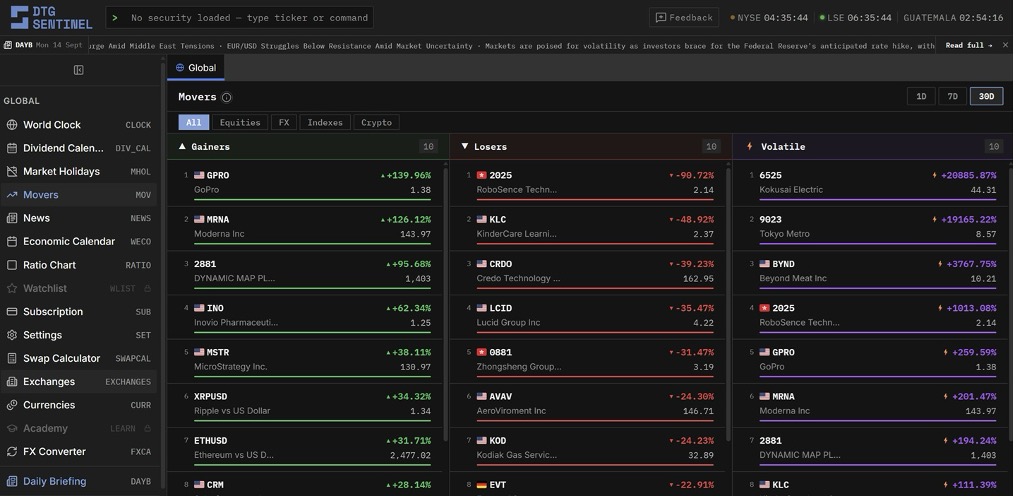Viewport: 1016px width, 496px height.
Task: Select the 1D timeframe
Action: pyautogui.click(x=921, y=97)
